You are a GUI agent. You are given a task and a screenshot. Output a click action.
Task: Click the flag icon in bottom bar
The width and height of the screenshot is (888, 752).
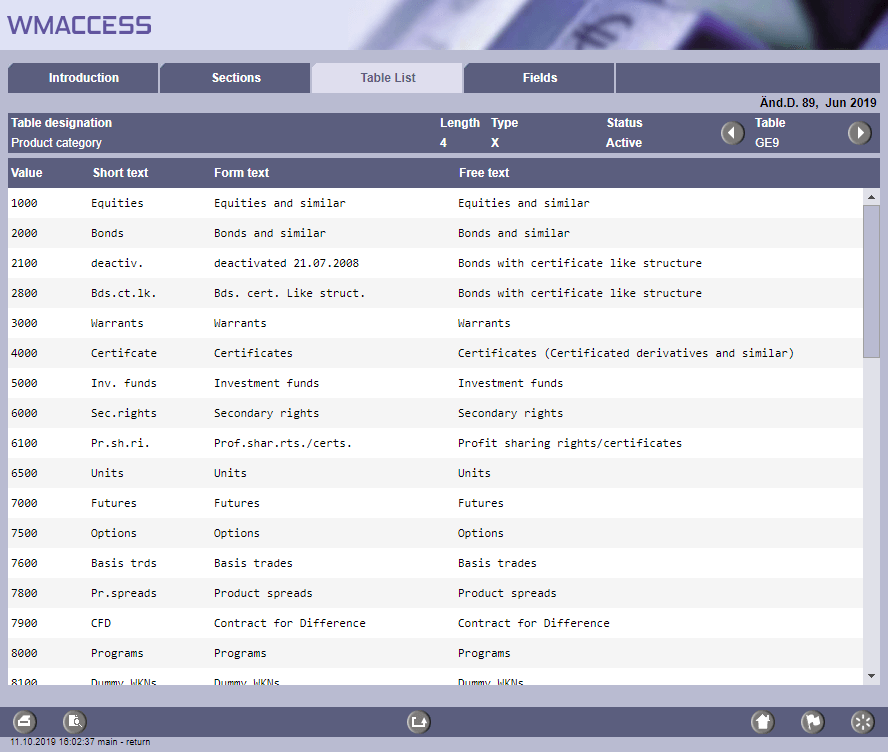click(x=812, y=721)
